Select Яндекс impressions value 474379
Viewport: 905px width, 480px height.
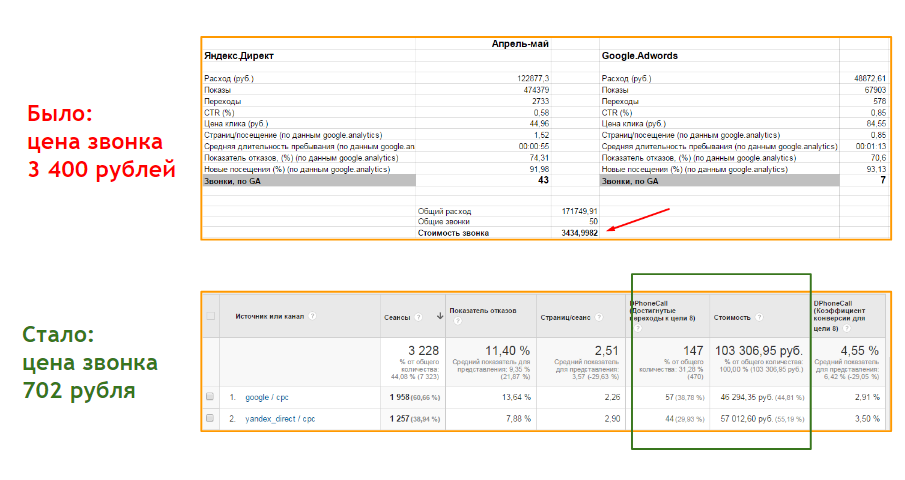tap(536, 90)
